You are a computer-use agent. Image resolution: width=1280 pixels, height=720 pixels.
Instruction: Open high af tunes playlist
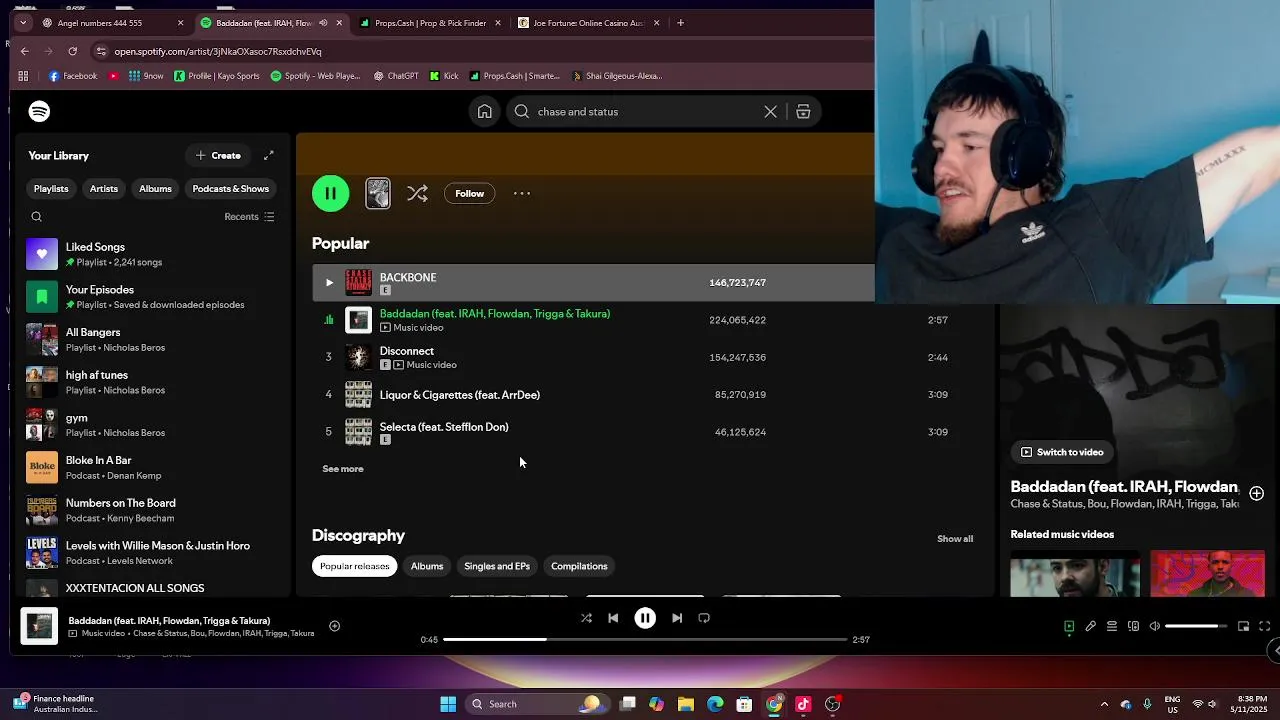tap(152, 382)
